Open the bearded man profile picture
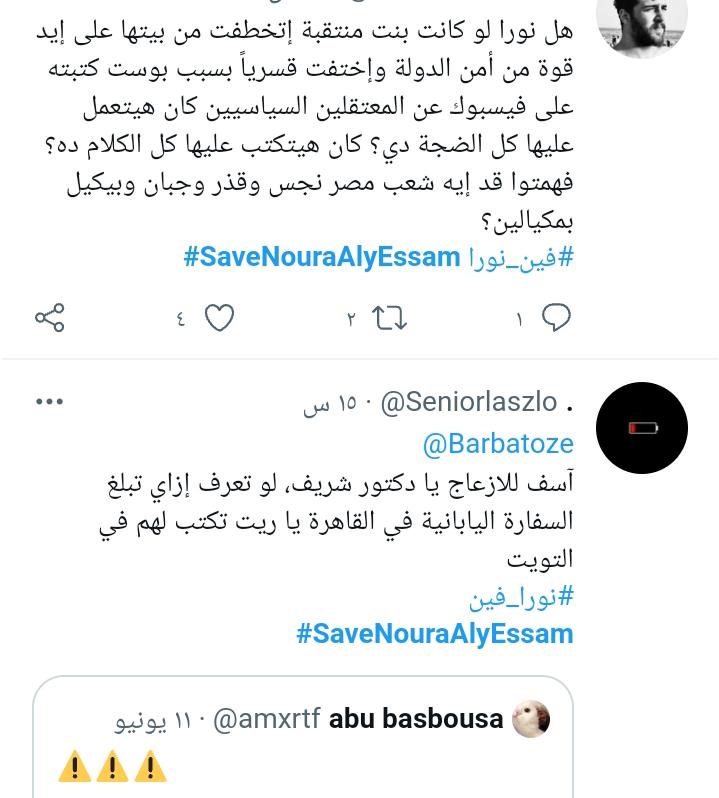The height and width of the screenshot is (798, 719). [642, 24]
